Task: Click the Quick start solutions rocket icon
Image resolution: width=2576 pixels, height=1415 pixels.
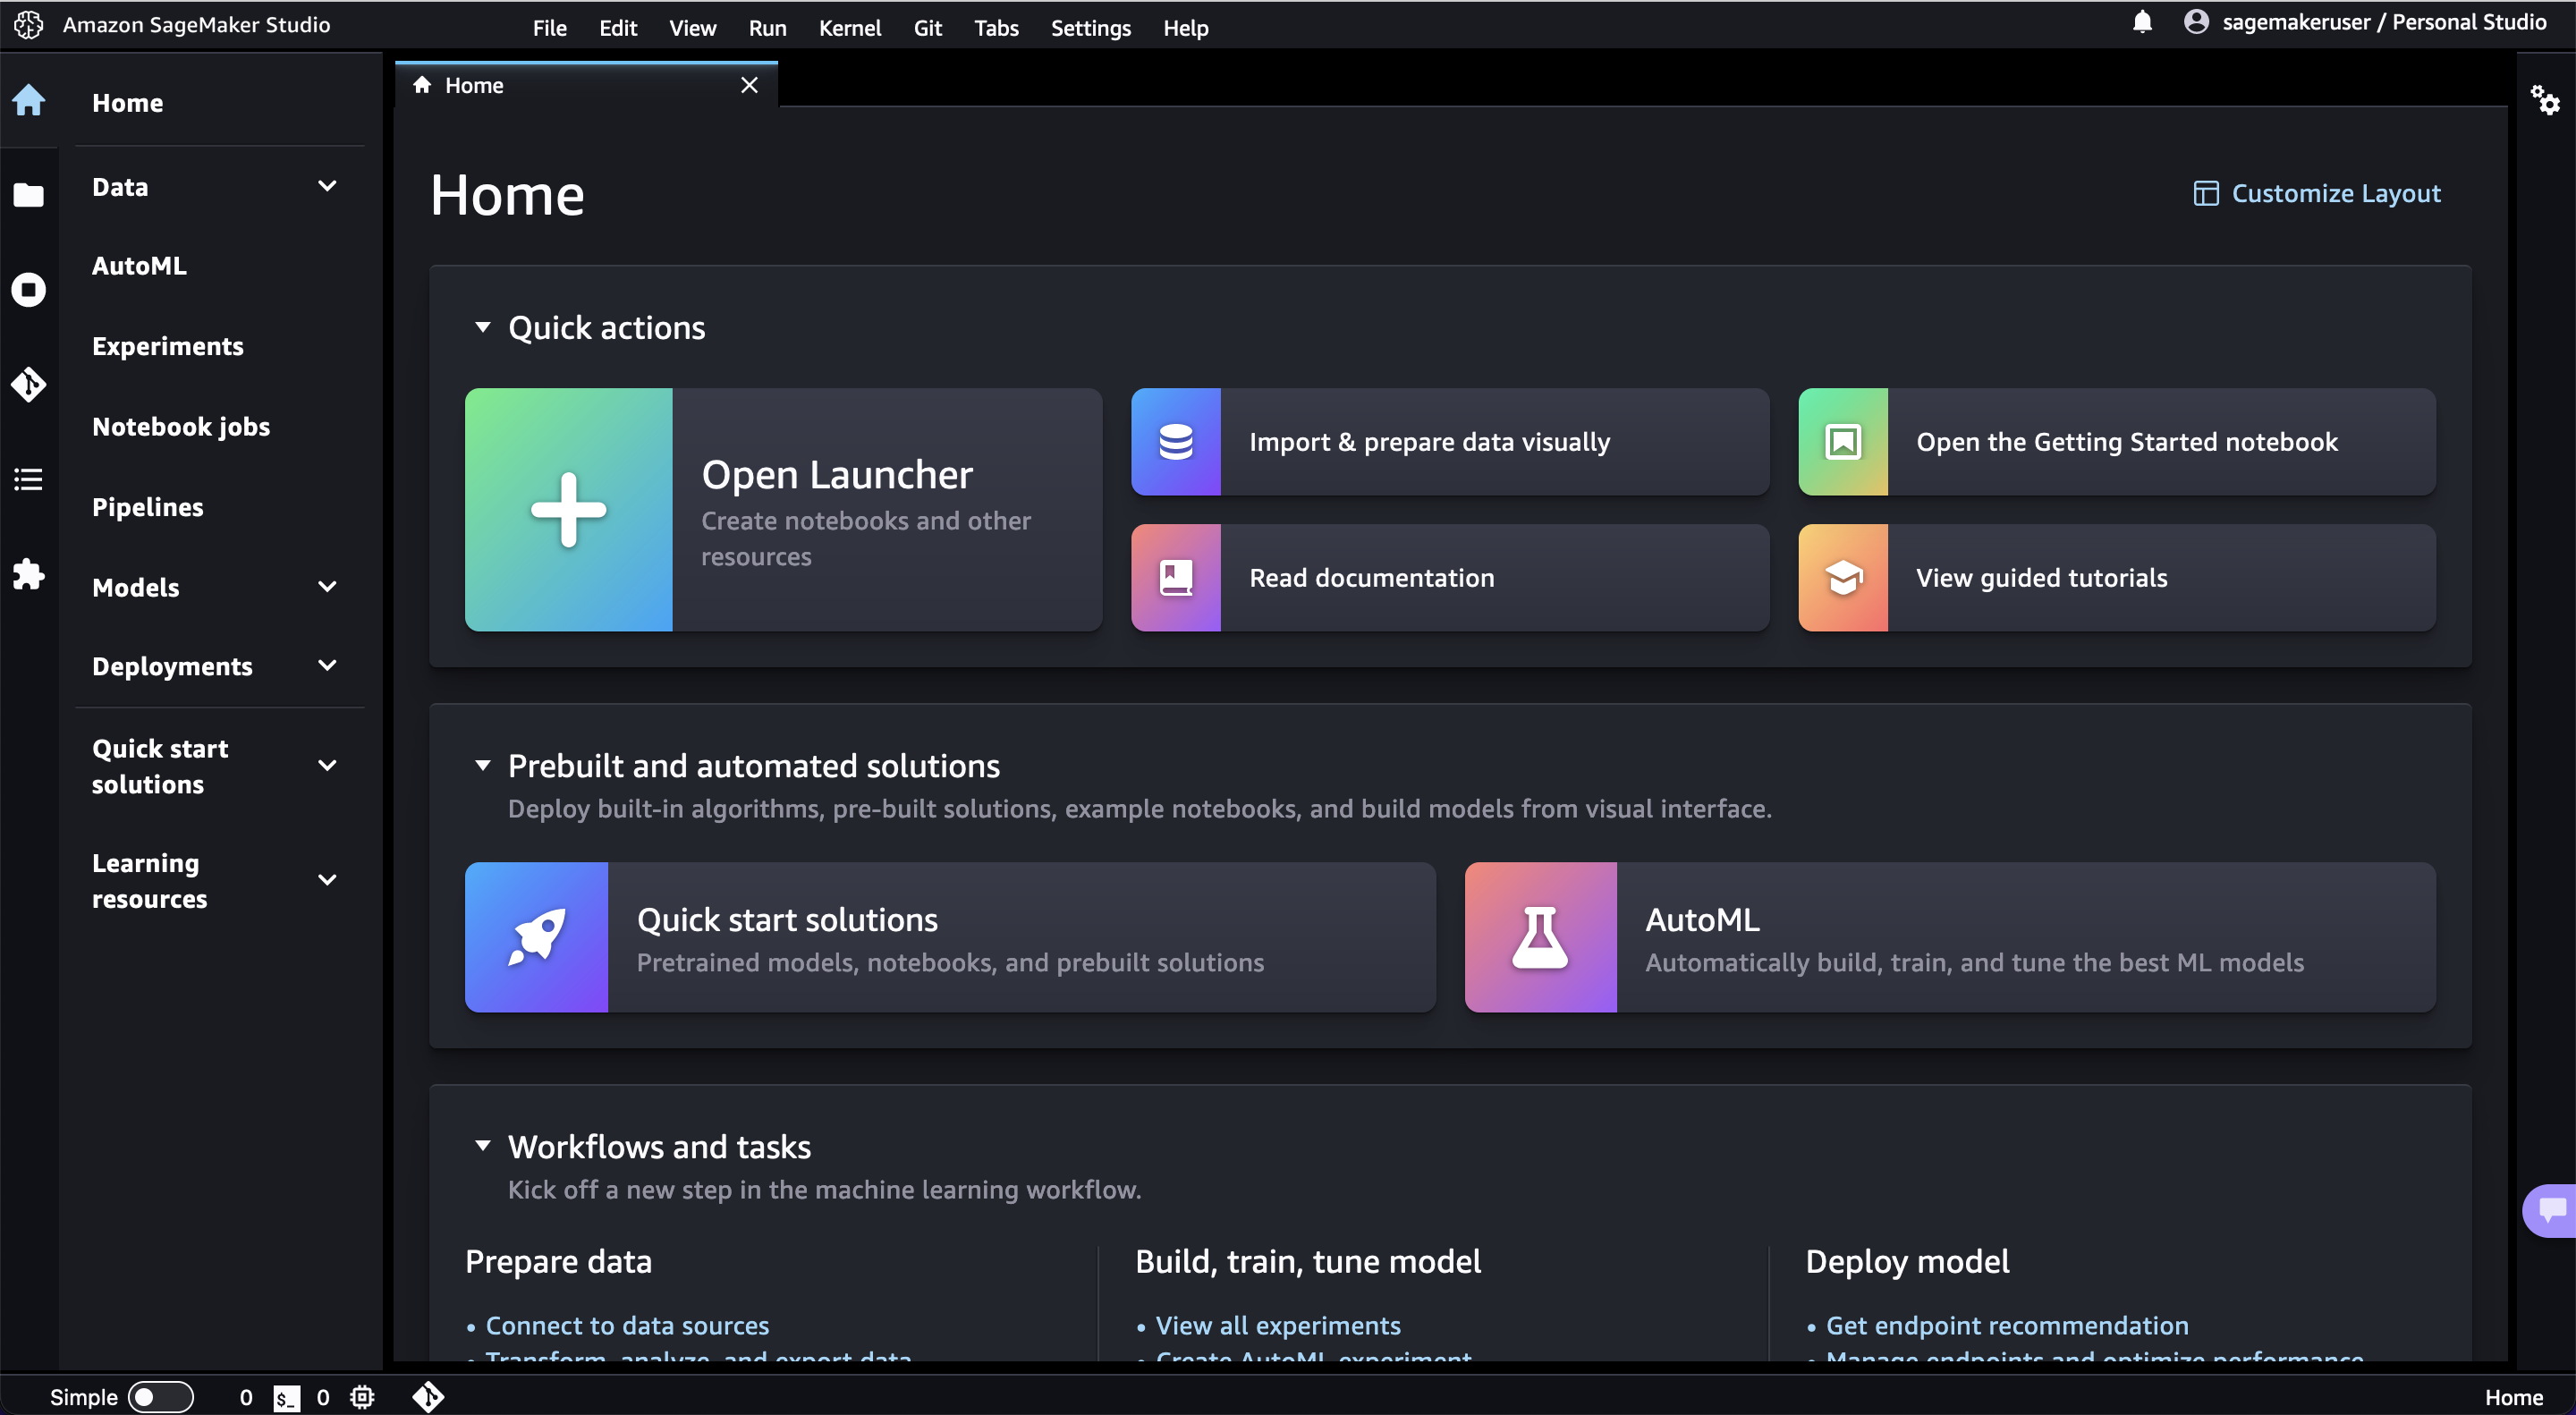Action: [x=536, y=937]
